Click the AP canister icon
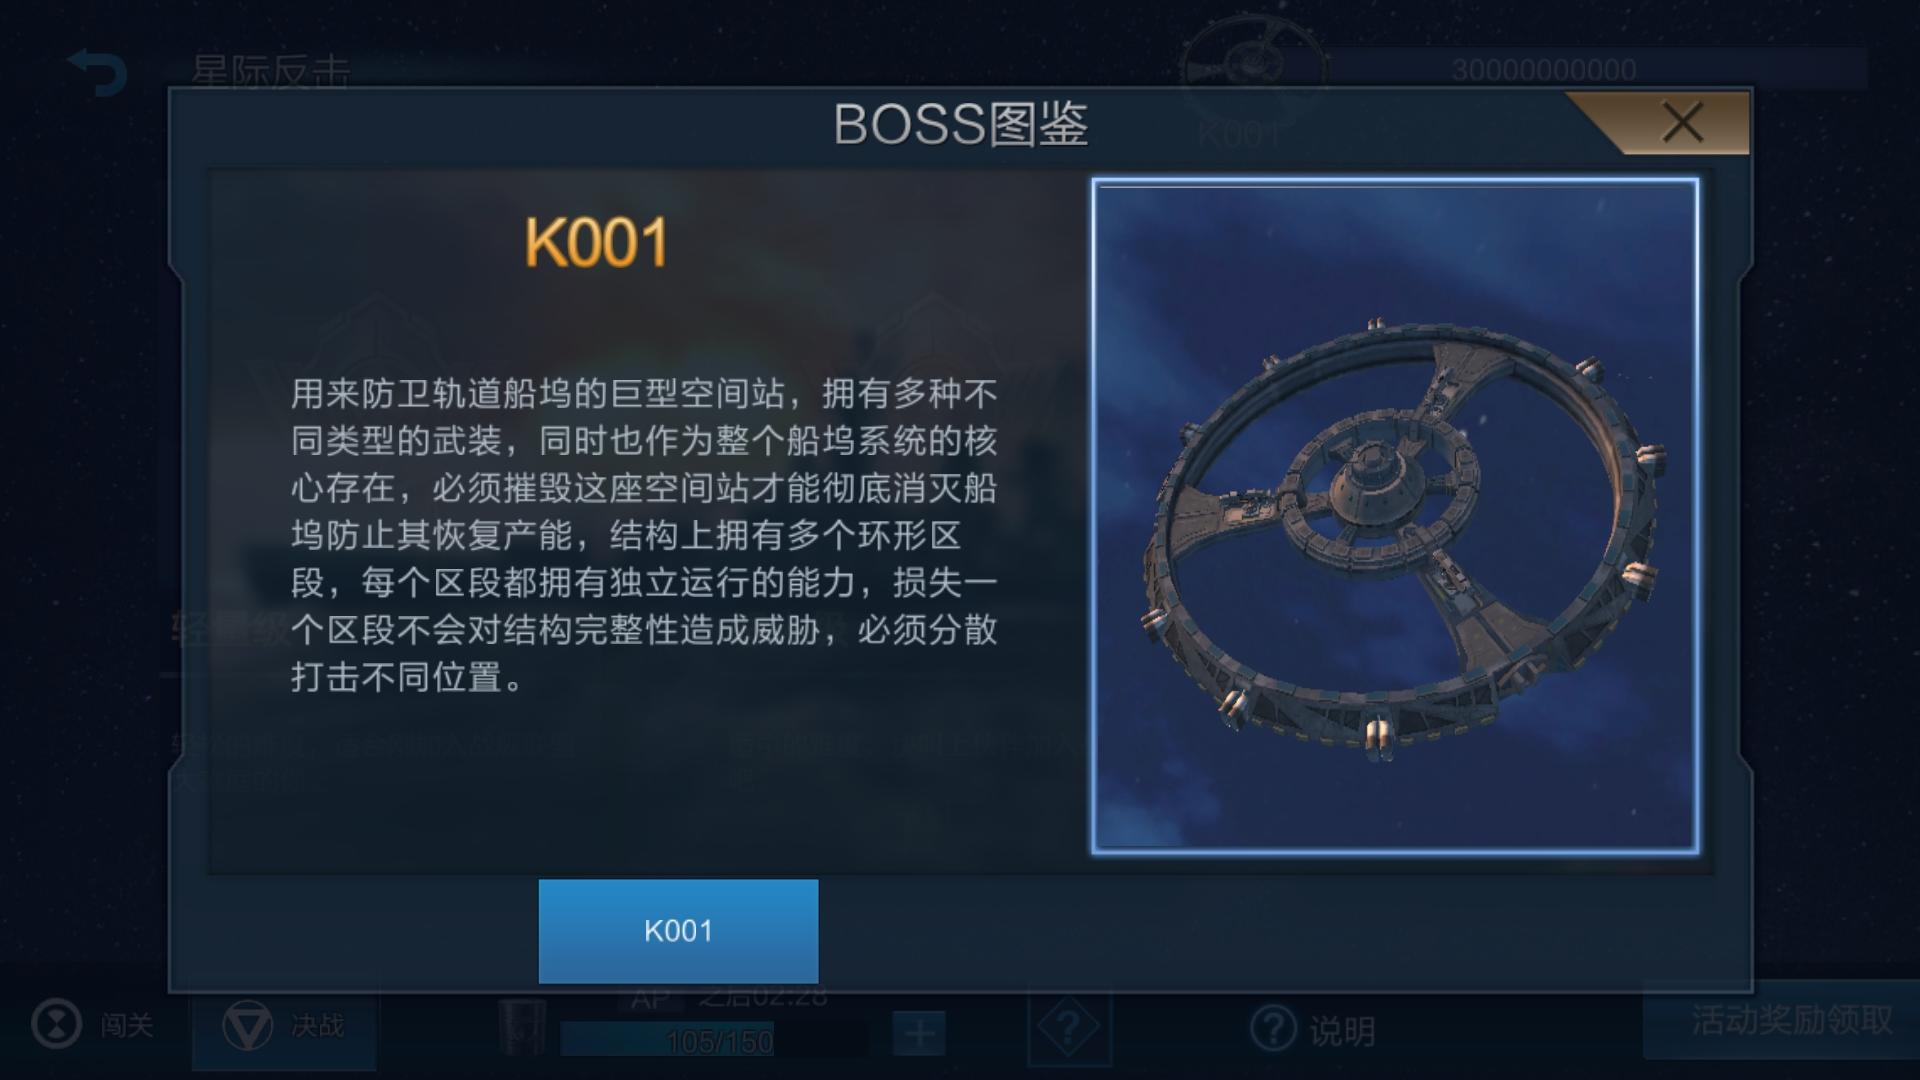Viewport: 1920px width, 1080px height. (522, 1026)
